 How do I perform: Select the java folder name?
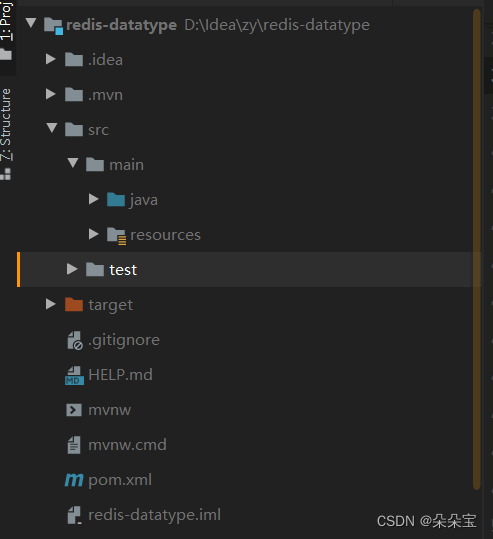144,200
